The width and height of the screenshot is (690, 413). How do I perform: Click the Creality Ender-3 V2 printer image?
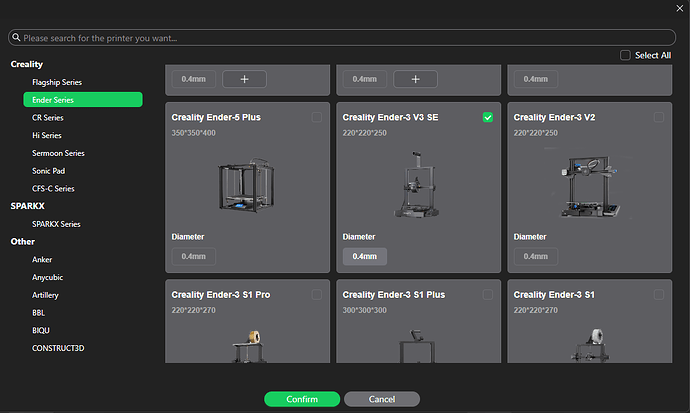(x=590, y=186)
